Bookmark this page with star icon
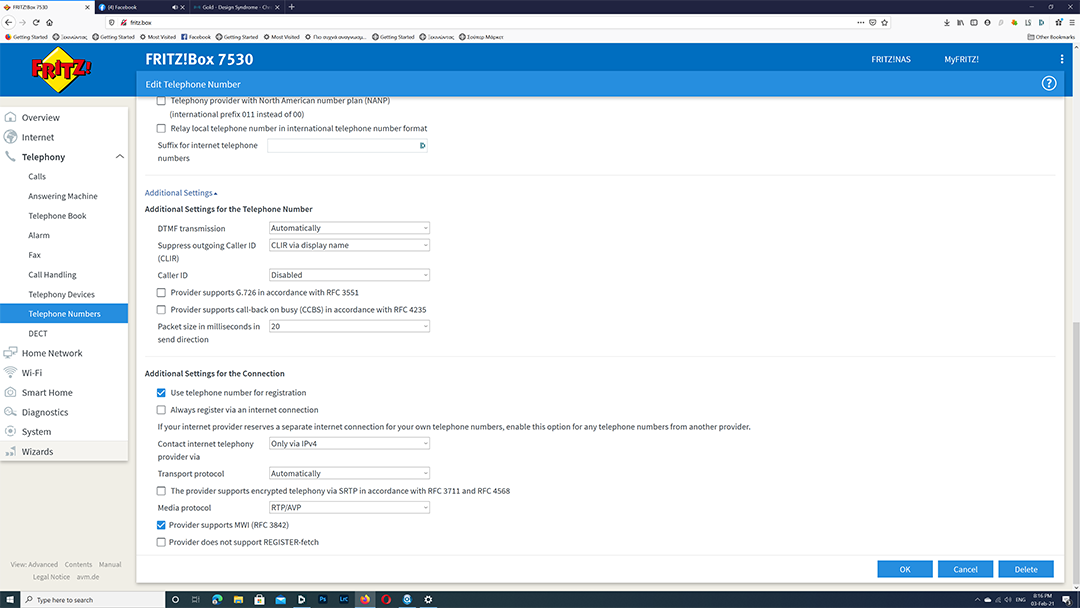The width and height of the screenshot is (1080, 608). [x=884, y=22]
